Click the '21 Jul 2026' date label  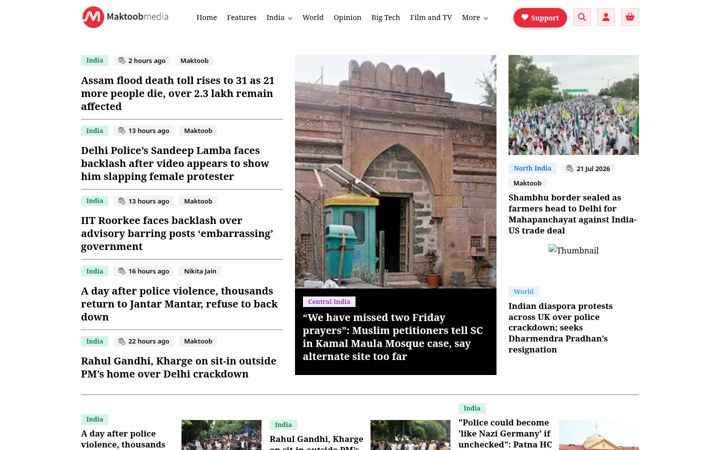point(593,169)
